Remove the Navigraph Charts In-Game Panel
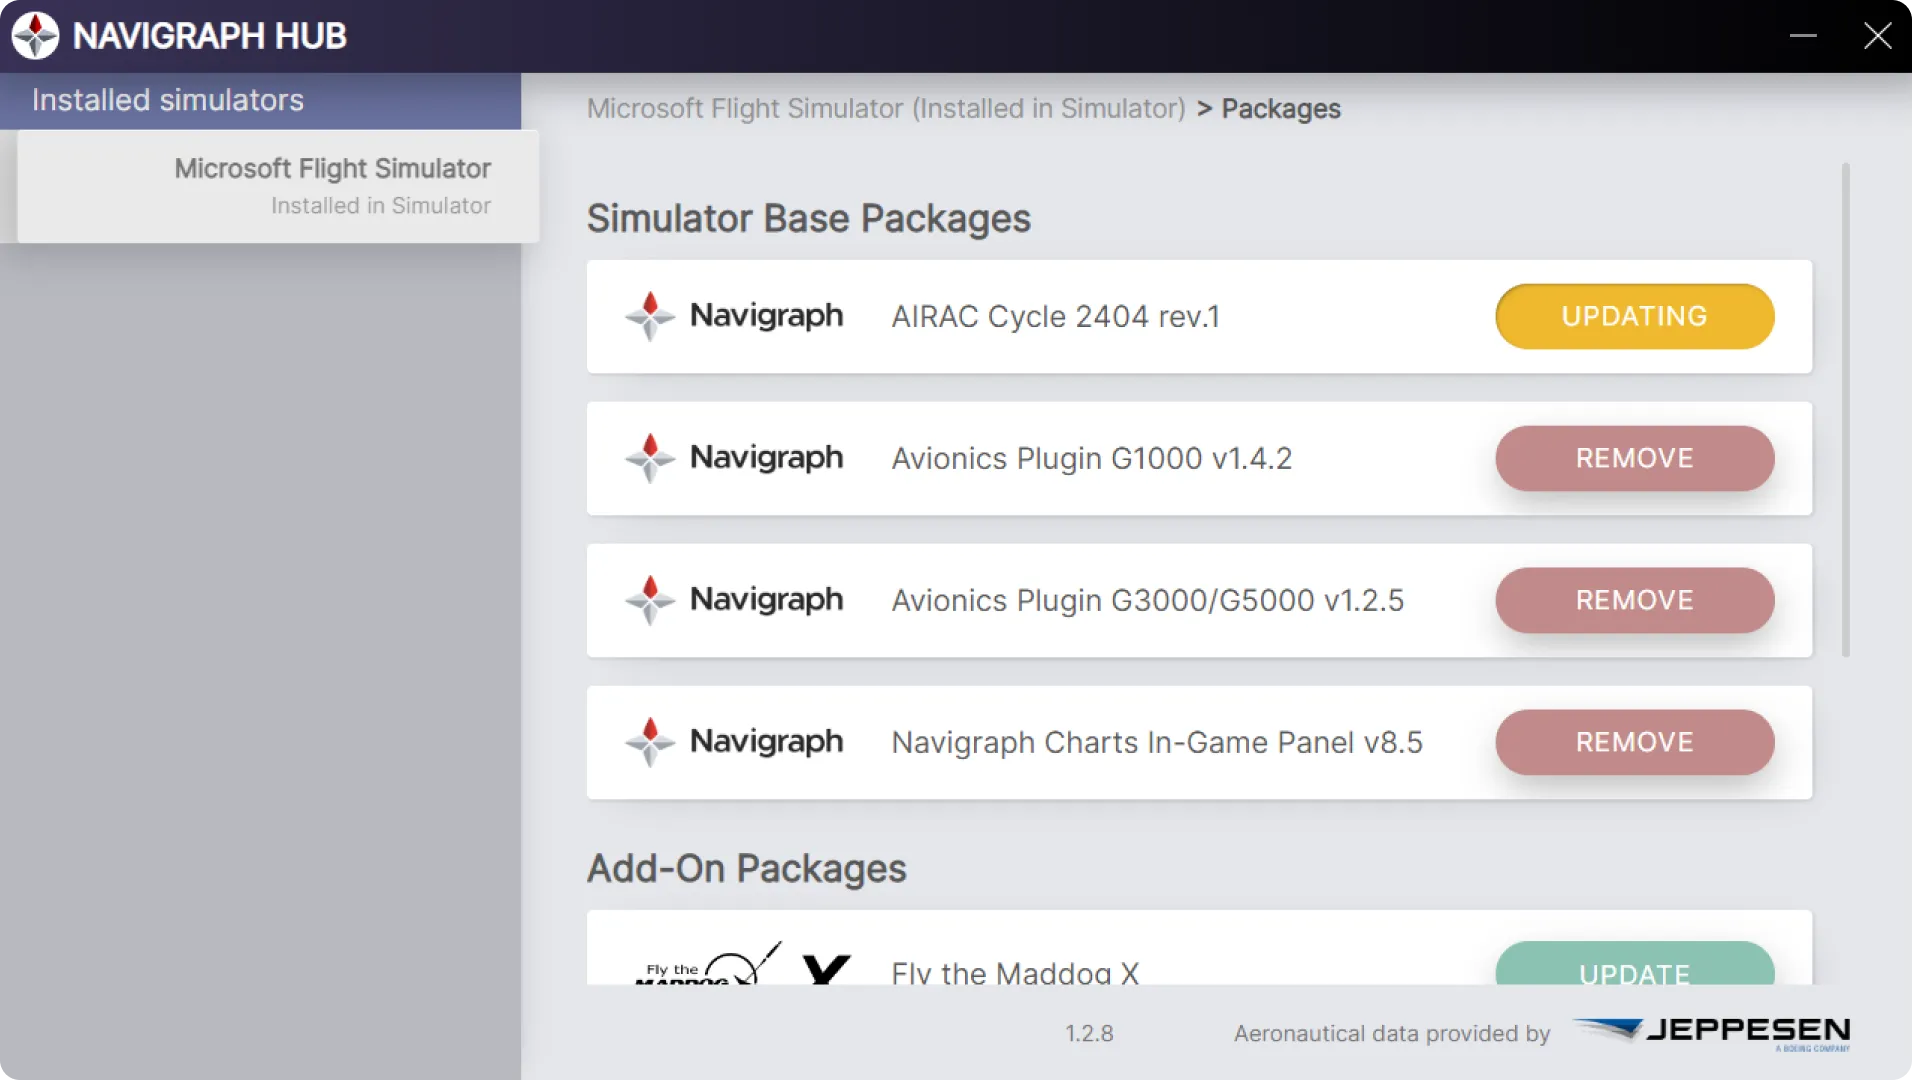The height and width of the screenshot is (1080, 1920). (x=1634, y=742)
